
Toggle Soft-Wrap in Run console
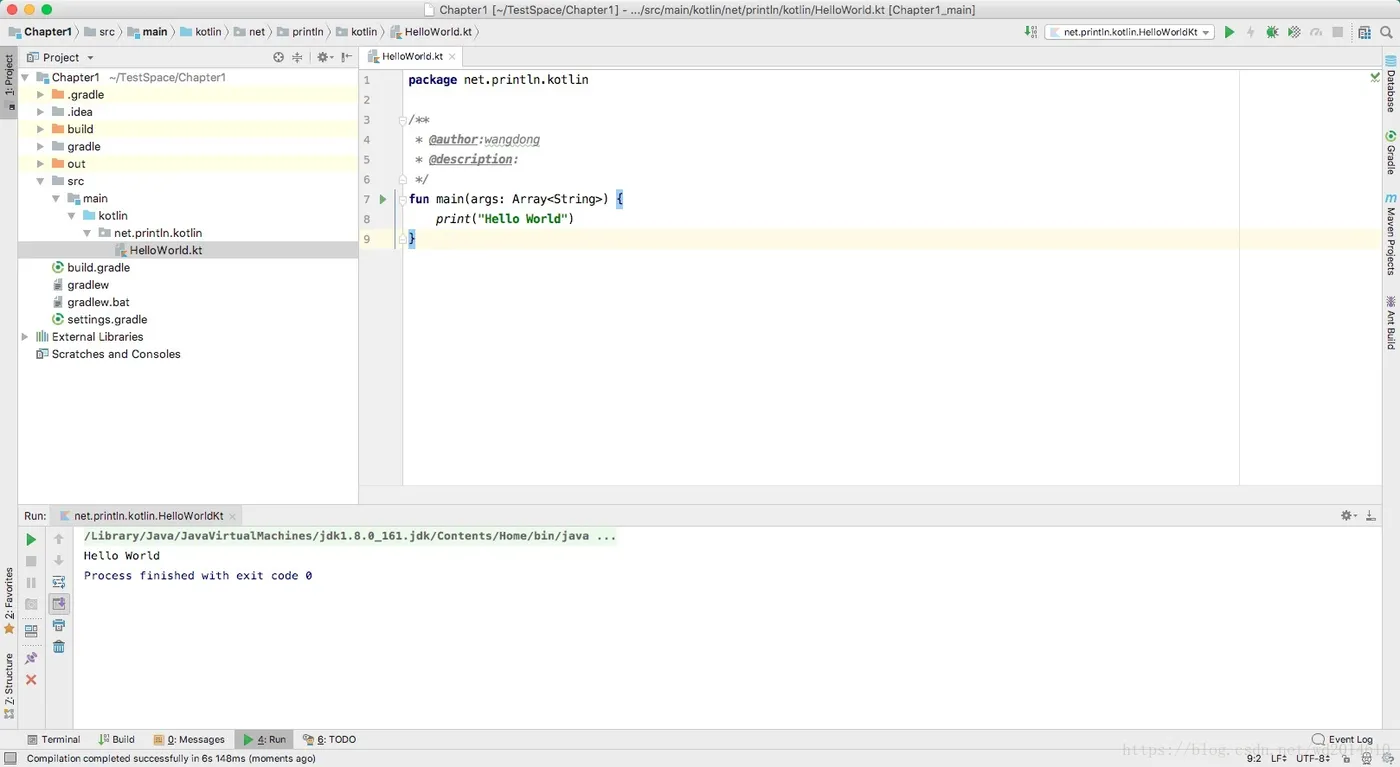coord(59,582)
